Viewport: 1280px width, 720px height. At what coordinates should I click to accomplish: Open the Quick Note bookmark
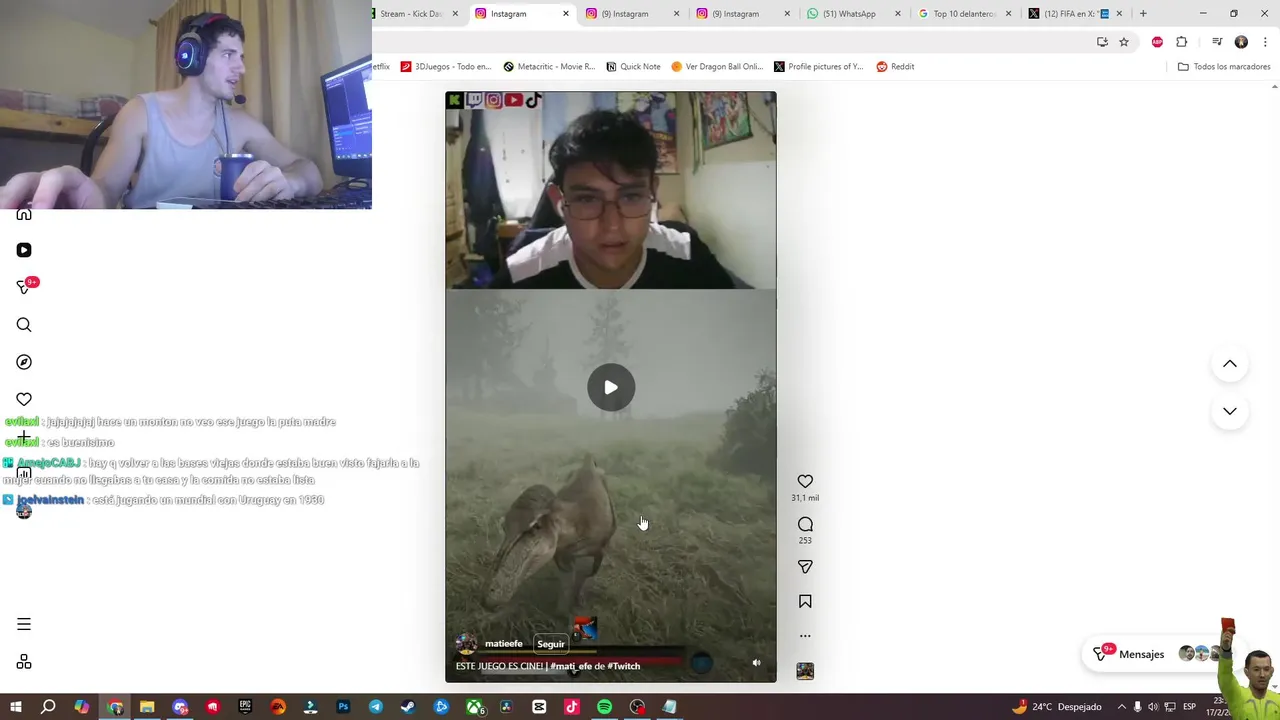[633, 67]
